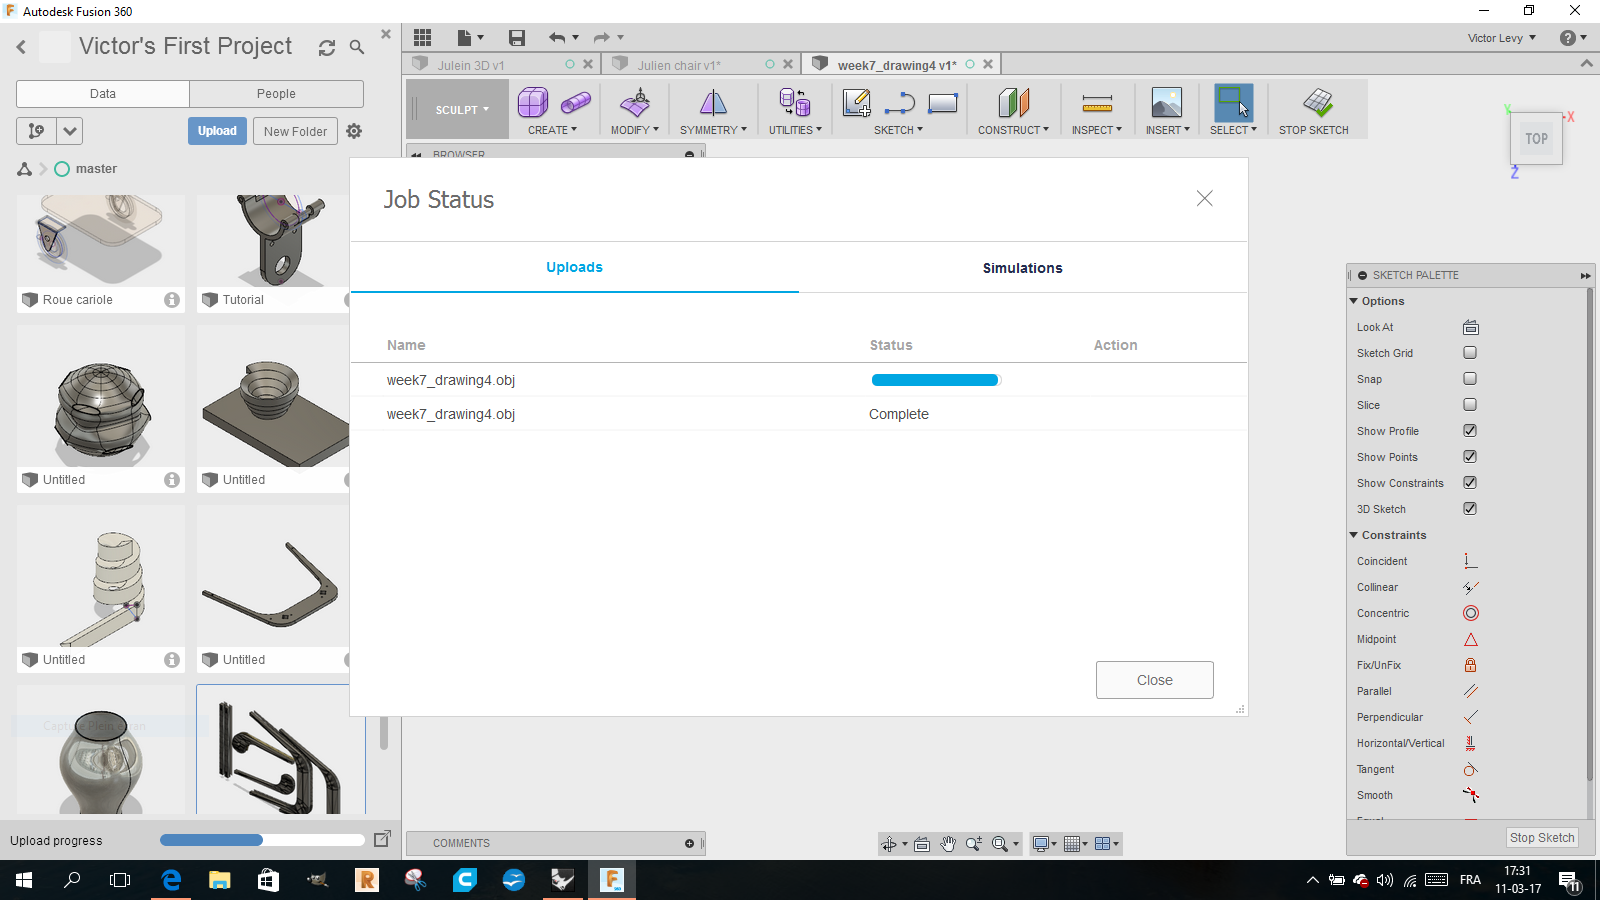Open File Explorer from the taskbar
Screen dimensions: 1600x900
point(220,880)
